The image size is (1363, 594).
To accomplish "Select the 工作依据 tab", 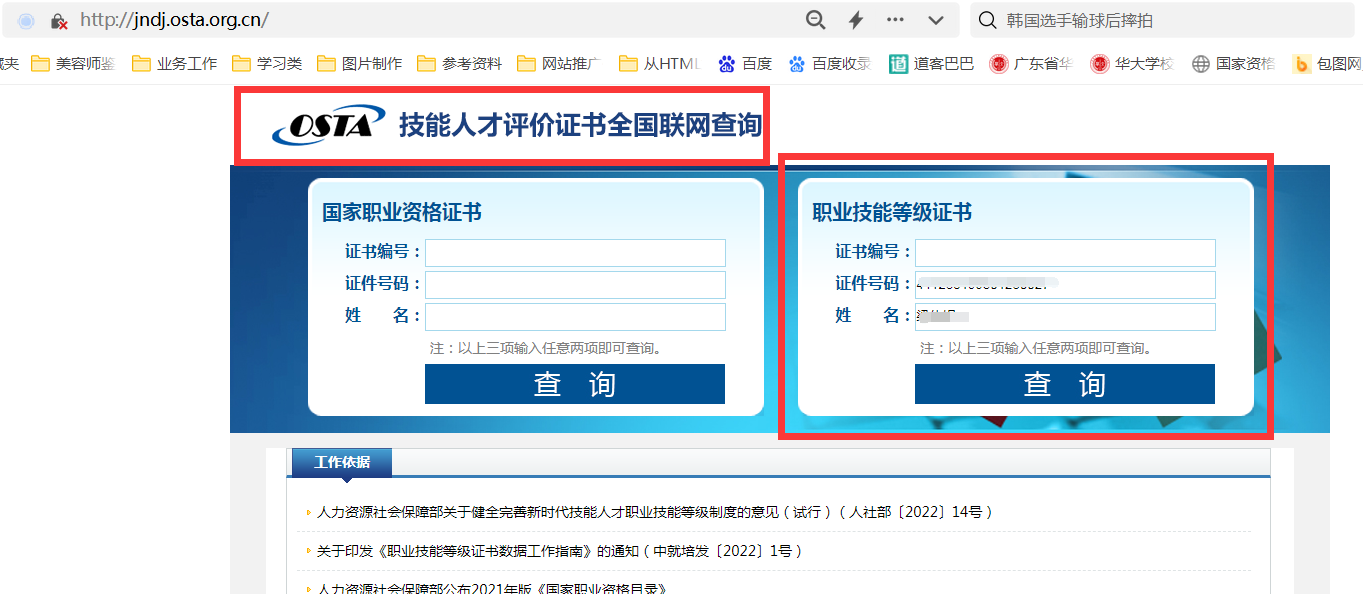I will coord(342,462).
